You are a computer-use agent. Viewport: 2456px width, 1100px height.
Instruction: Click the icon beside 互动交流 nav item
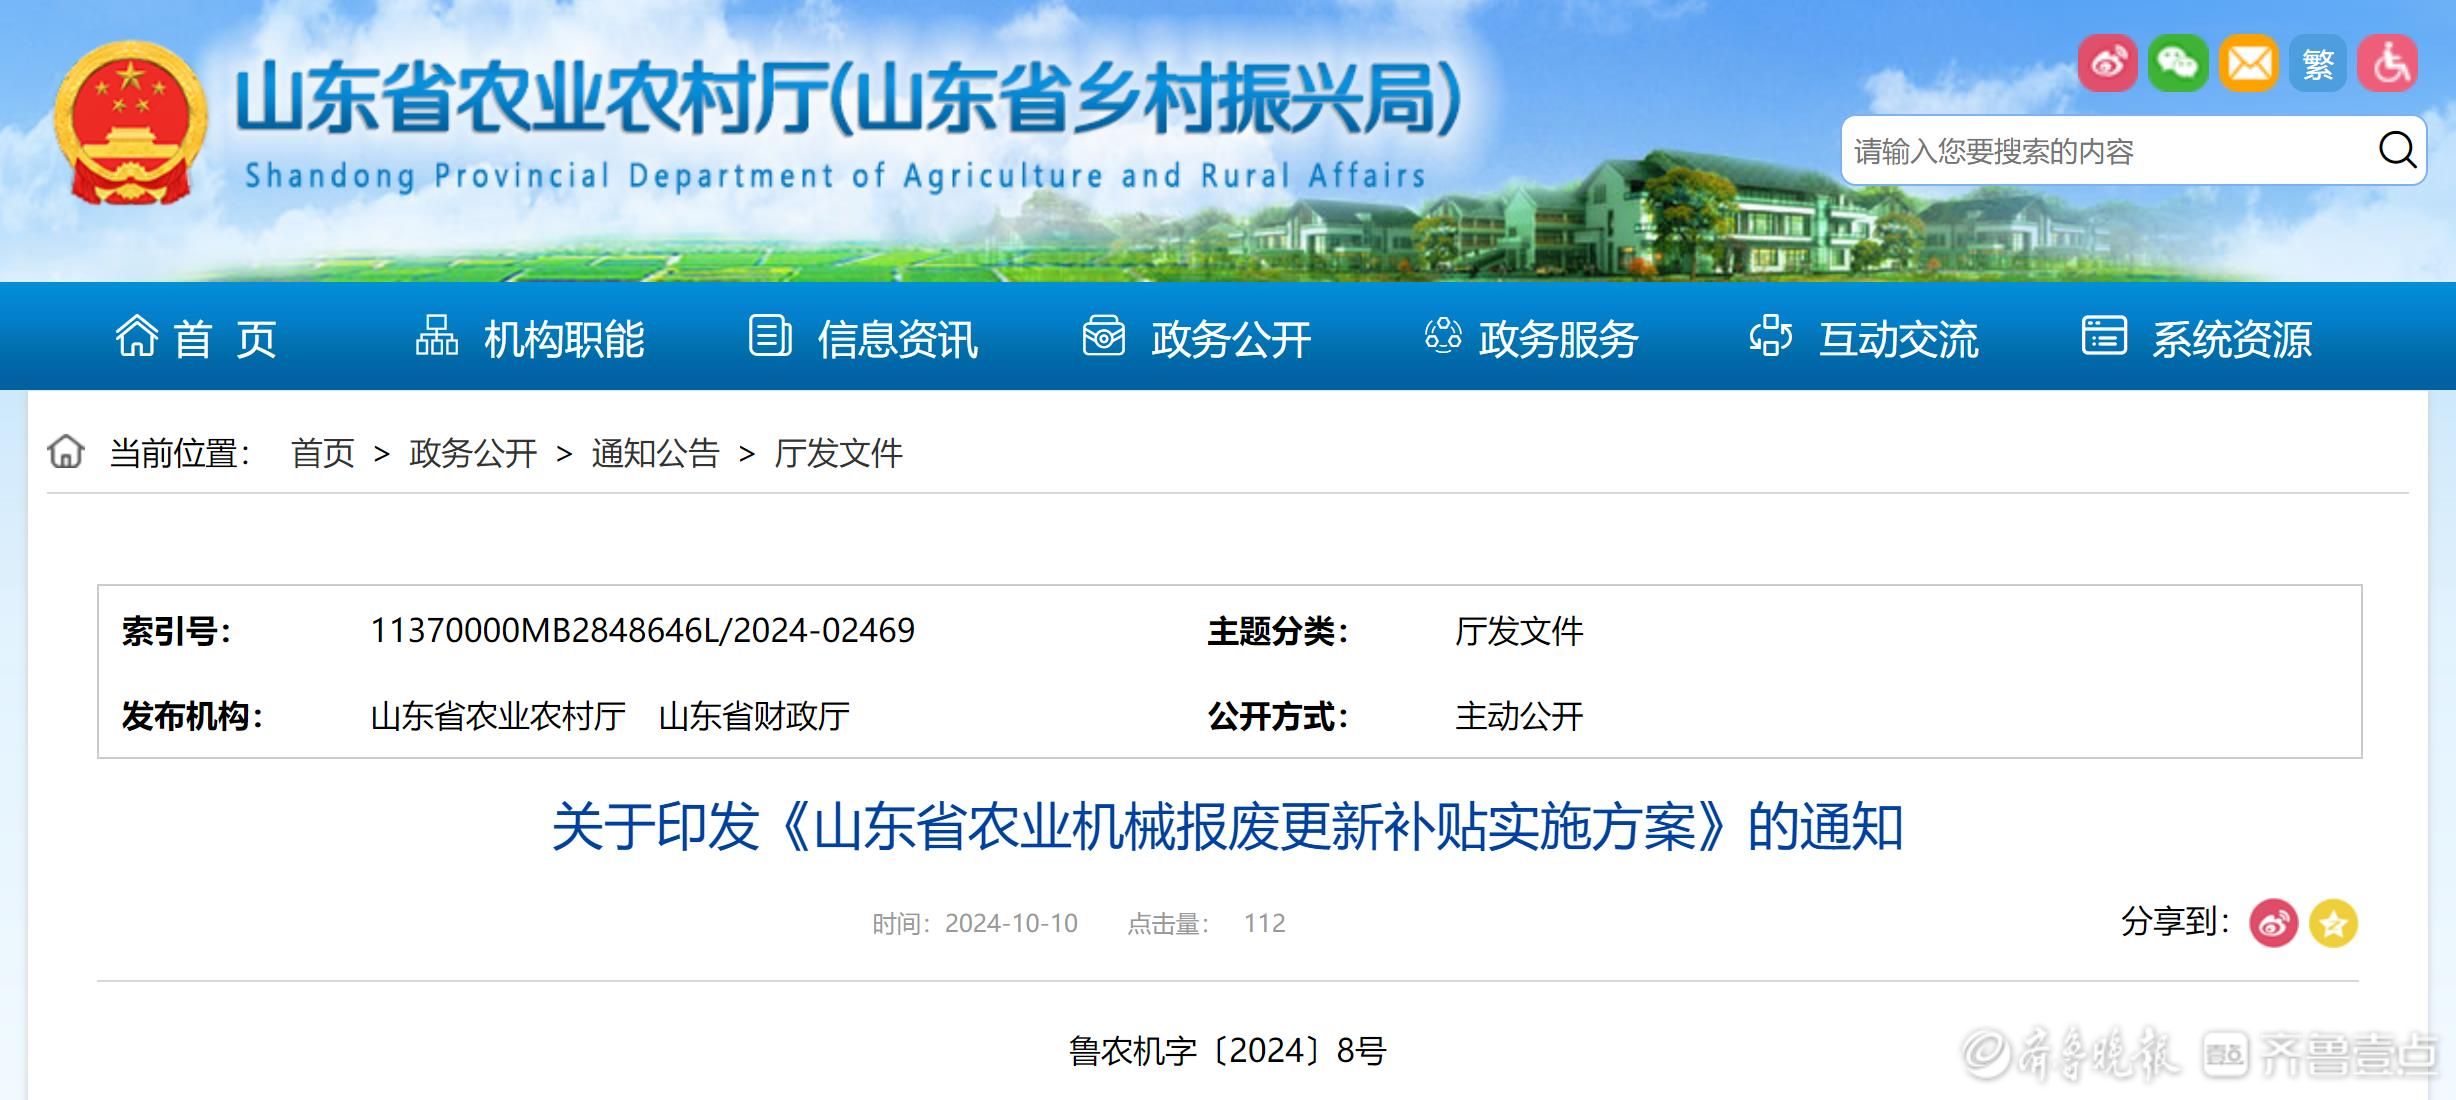[1770, 336]
